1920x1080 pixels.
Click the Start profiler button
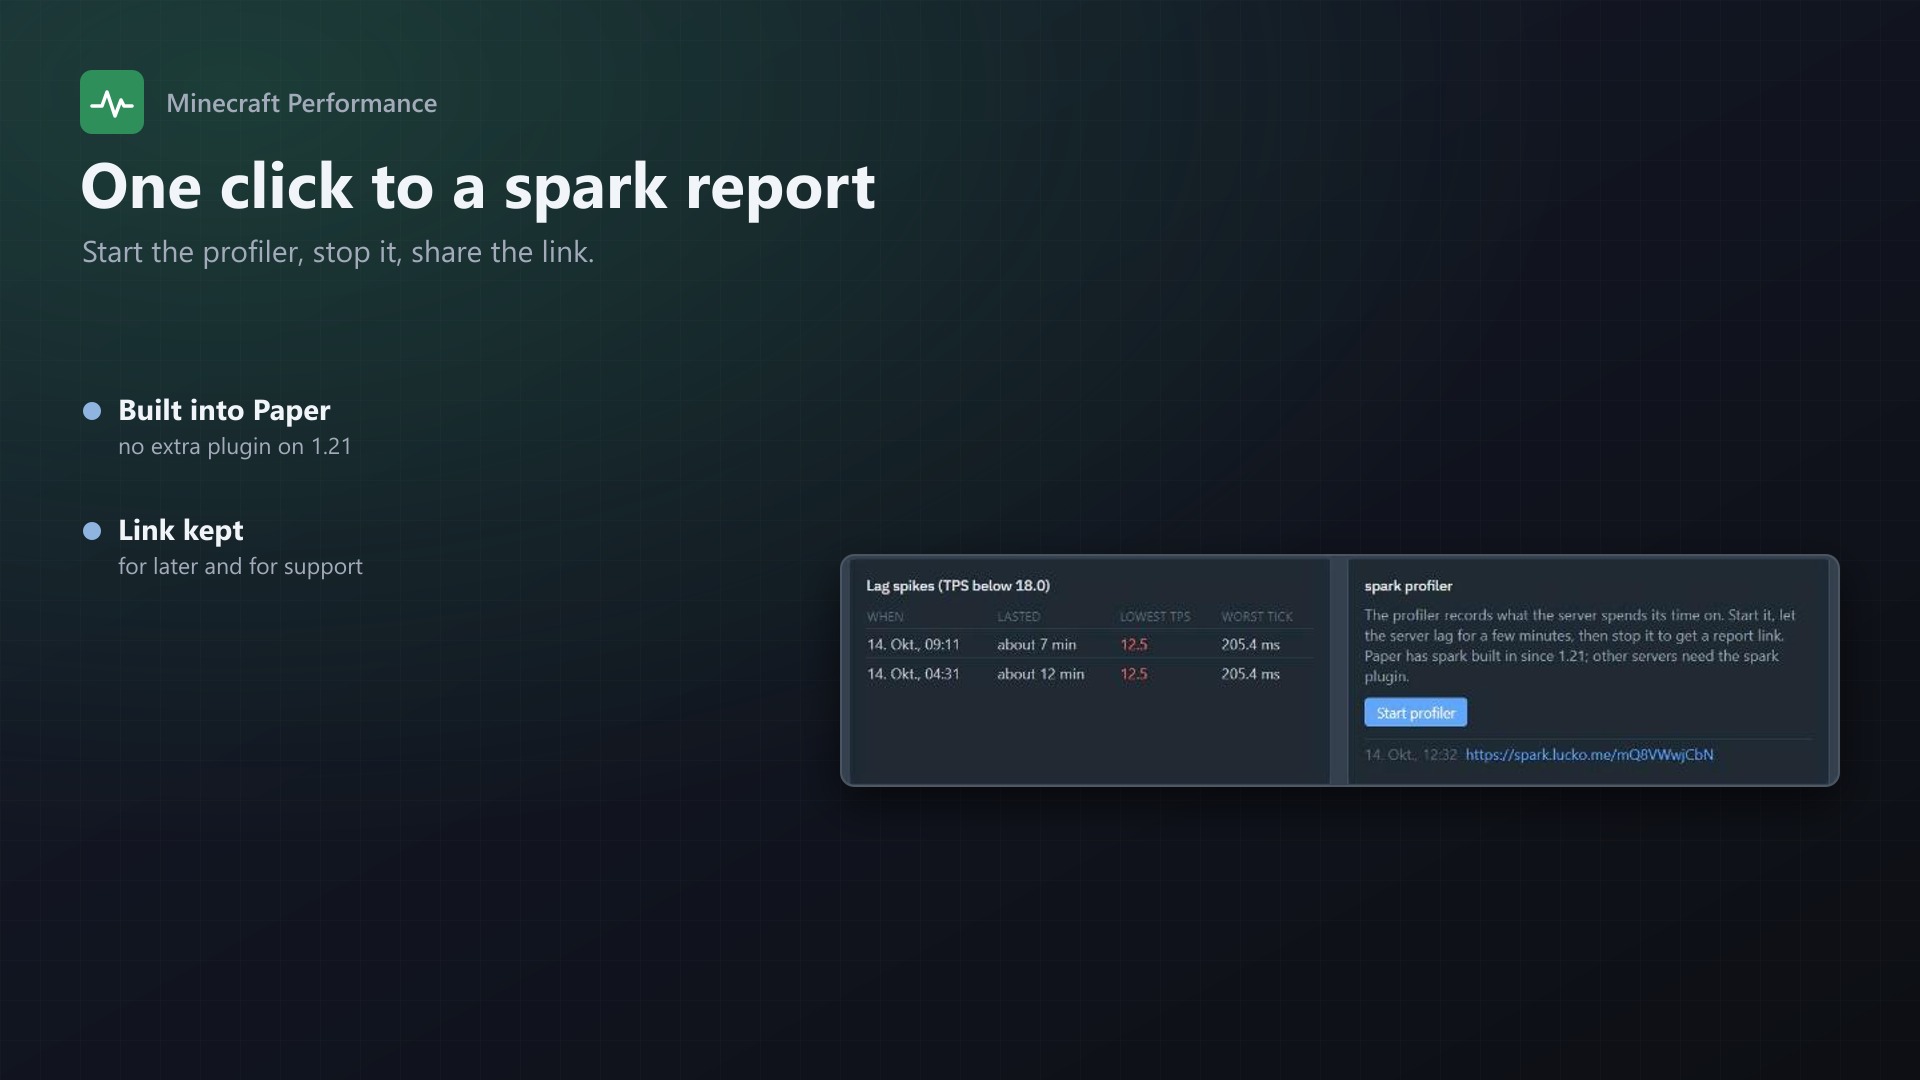[1415, 713]
